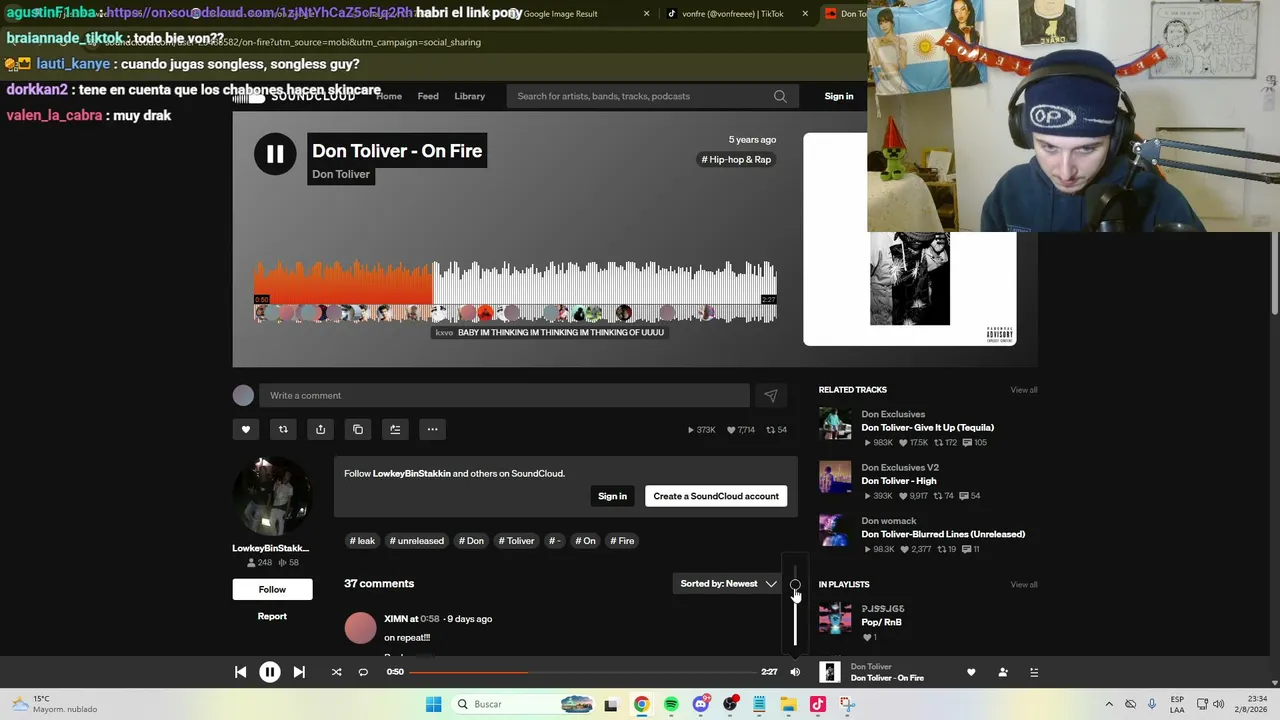This screenshot has width=1280, height=720.
Task: Pause the track with the large hero pause button
Action: coord(275,154)
